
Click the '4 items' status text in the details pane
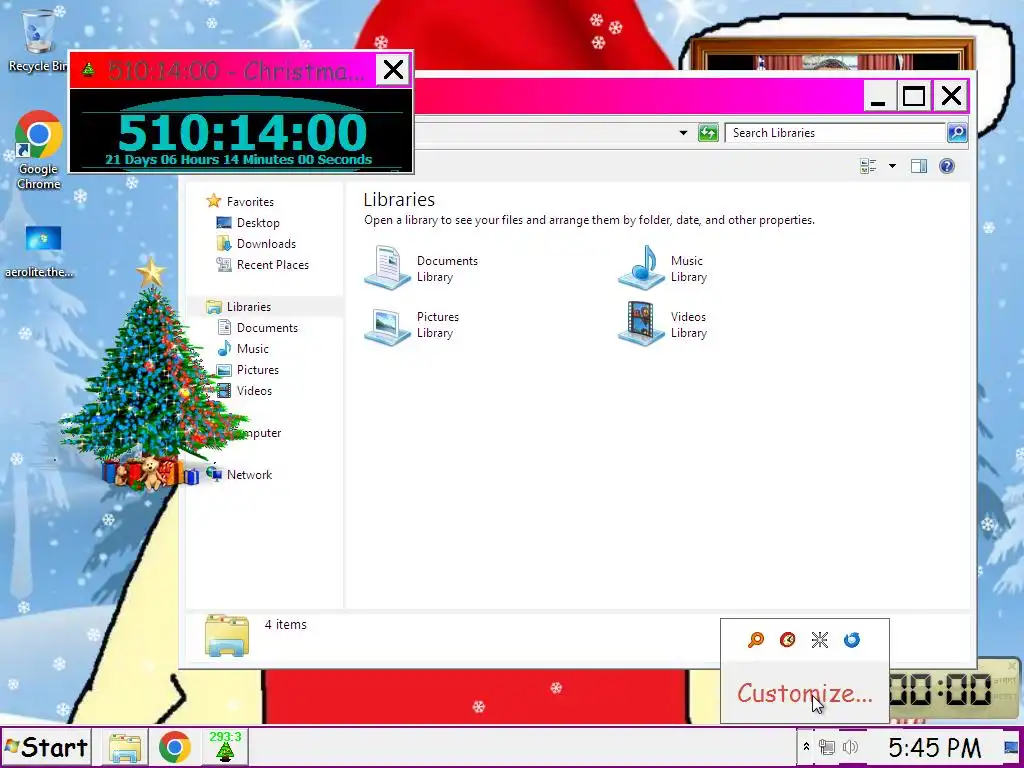pyautogui.click(x=285, y=625)
